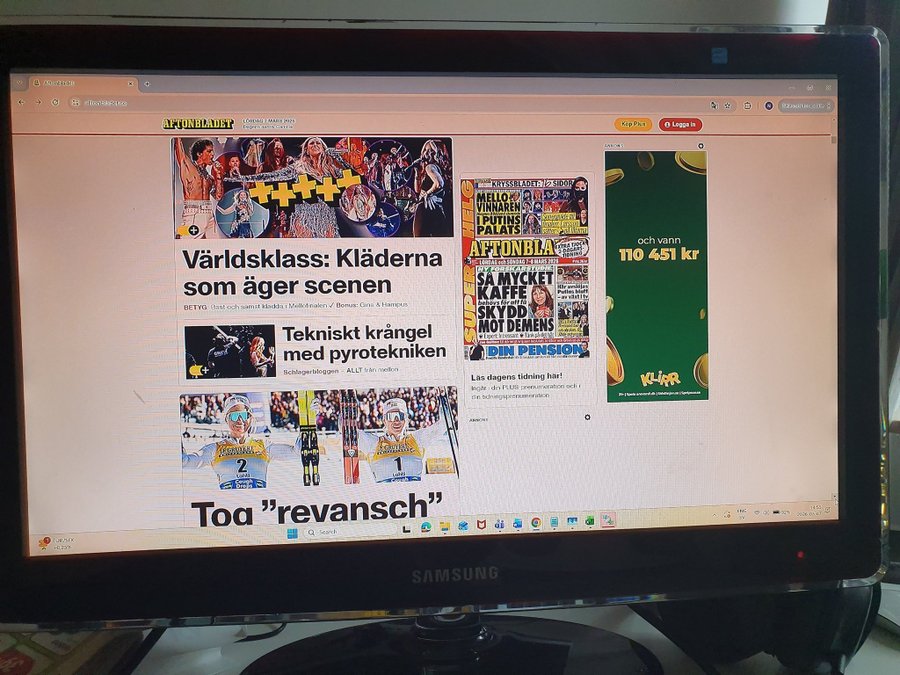Image resolution: width=900 pixels, height=675 pixels.
Task: Open Microsoft Edge from the taskbar
Action: coord(427,524)
